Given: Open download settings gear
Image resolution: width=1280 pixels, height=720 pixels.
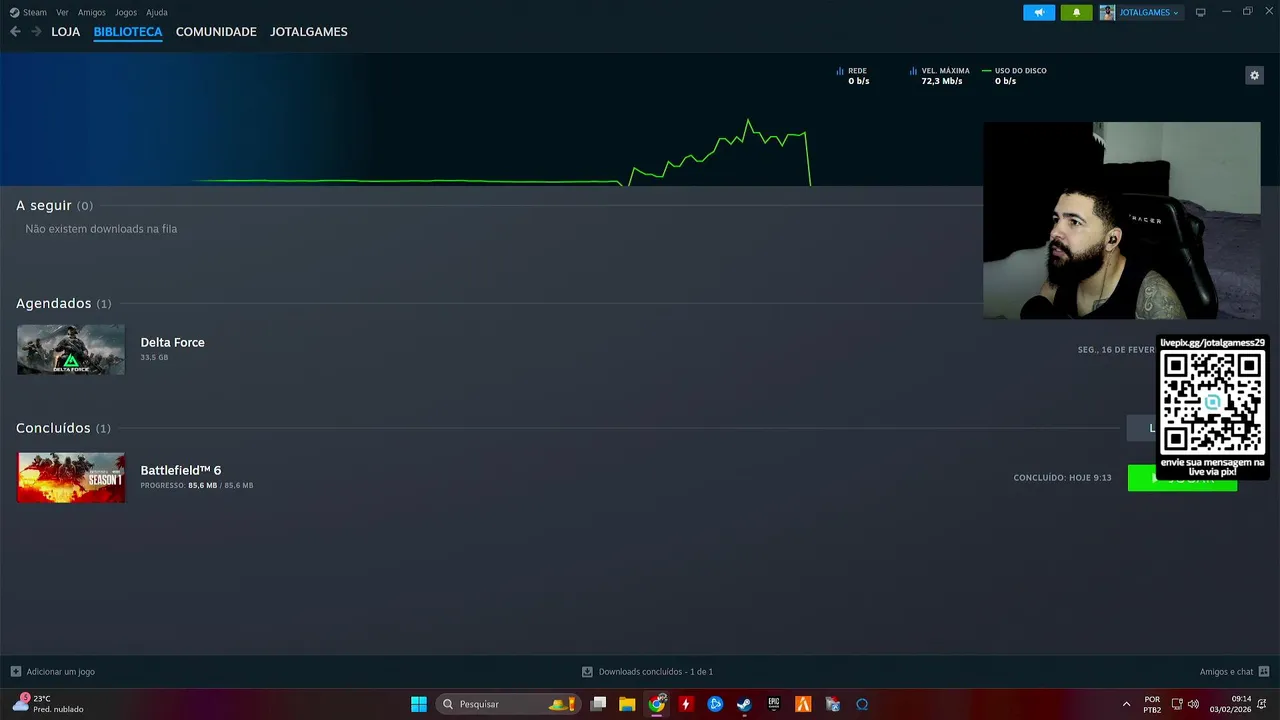Looking at the screenshot, I should pyautogui.click(x=1254, y=75).
